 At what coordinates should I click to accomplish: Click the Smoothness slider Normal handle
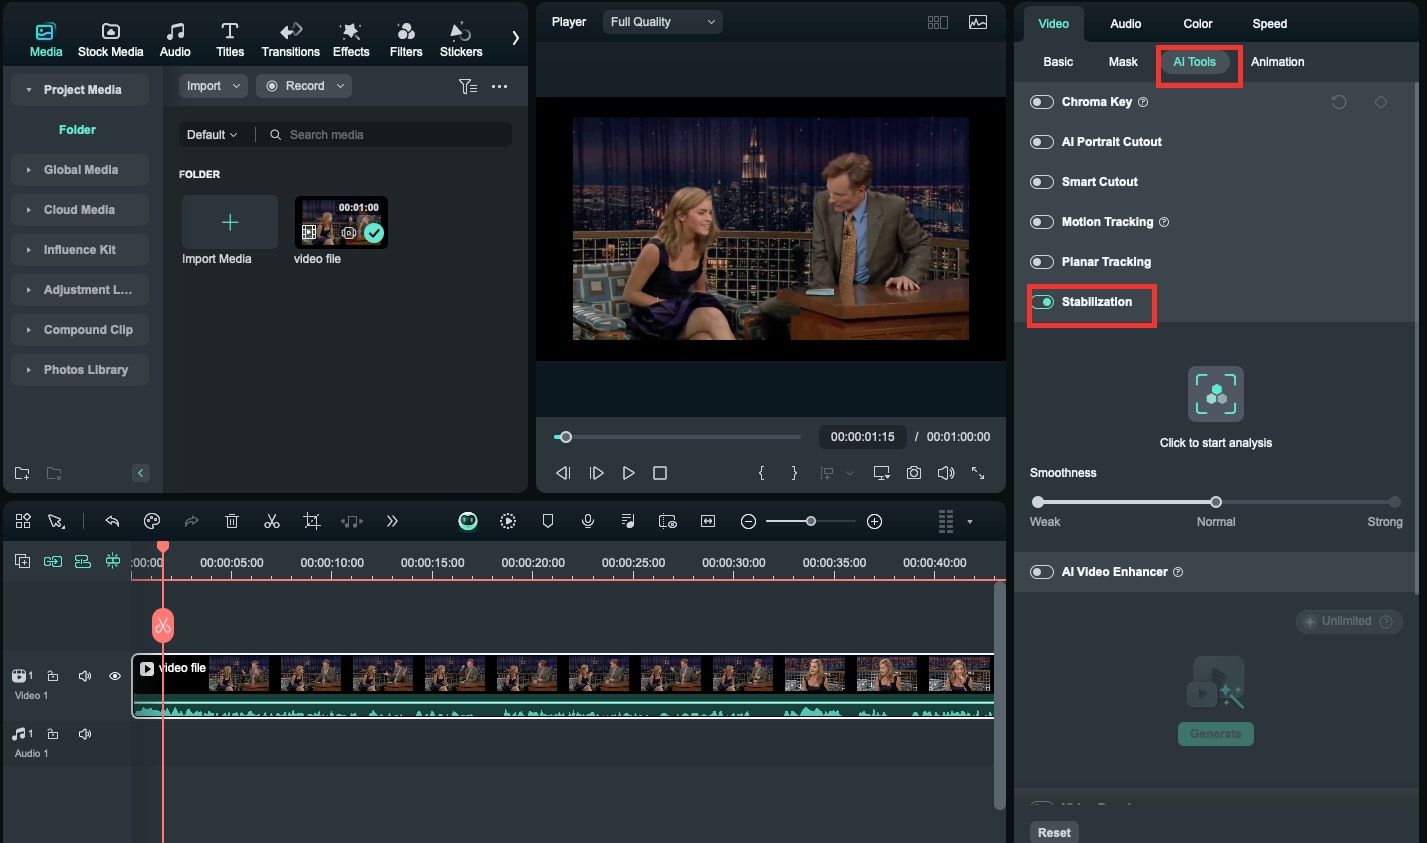point(1216,502)
